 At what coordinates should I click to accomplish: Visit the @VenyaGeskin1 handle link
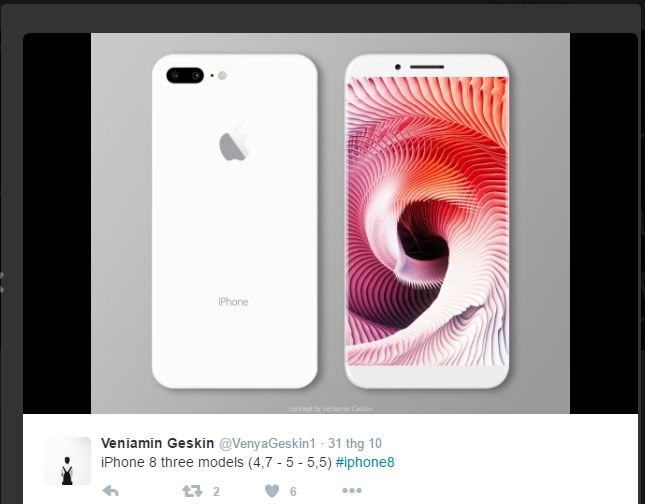[267, 444]
